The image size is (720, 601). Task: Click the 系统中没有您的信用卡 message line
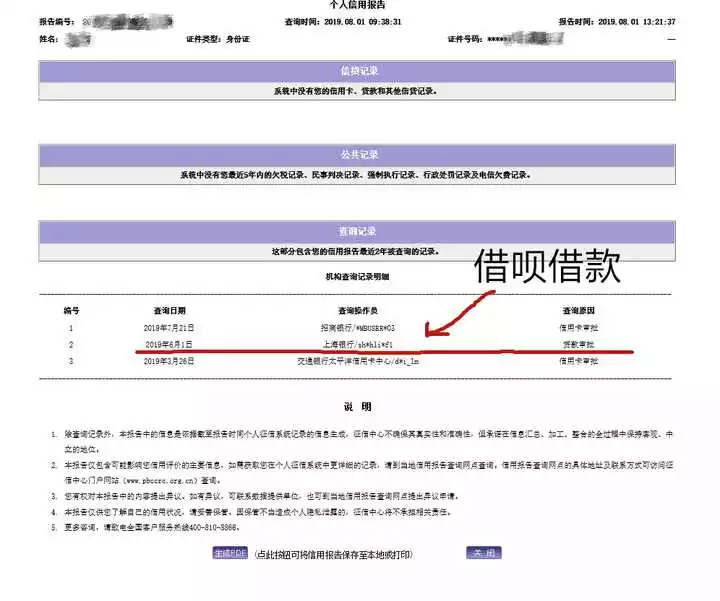pyautogui.click(x=356, y=91)
